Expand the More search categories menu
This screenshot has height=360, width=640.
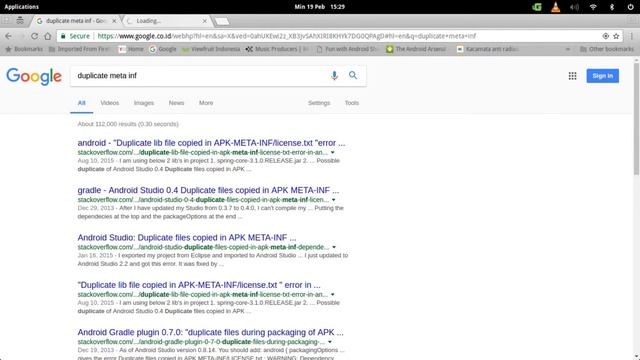tap(206, 103)
